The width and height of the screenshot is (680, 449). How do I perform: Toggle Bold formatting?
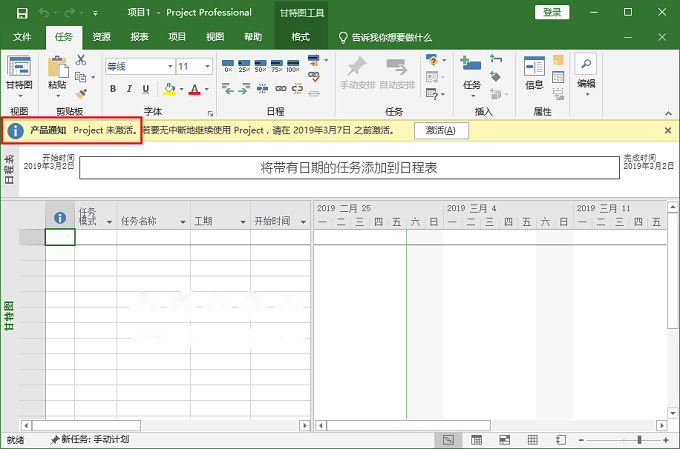[x=113, y=89]
